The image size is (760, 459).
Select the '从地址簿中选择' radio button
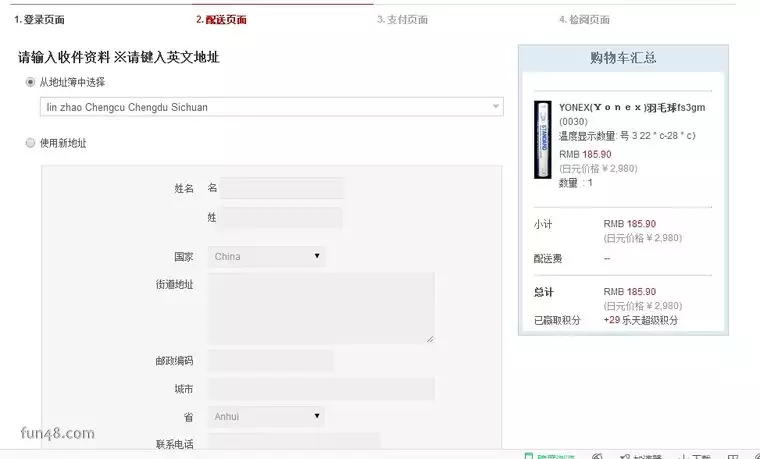coord(31,82)
